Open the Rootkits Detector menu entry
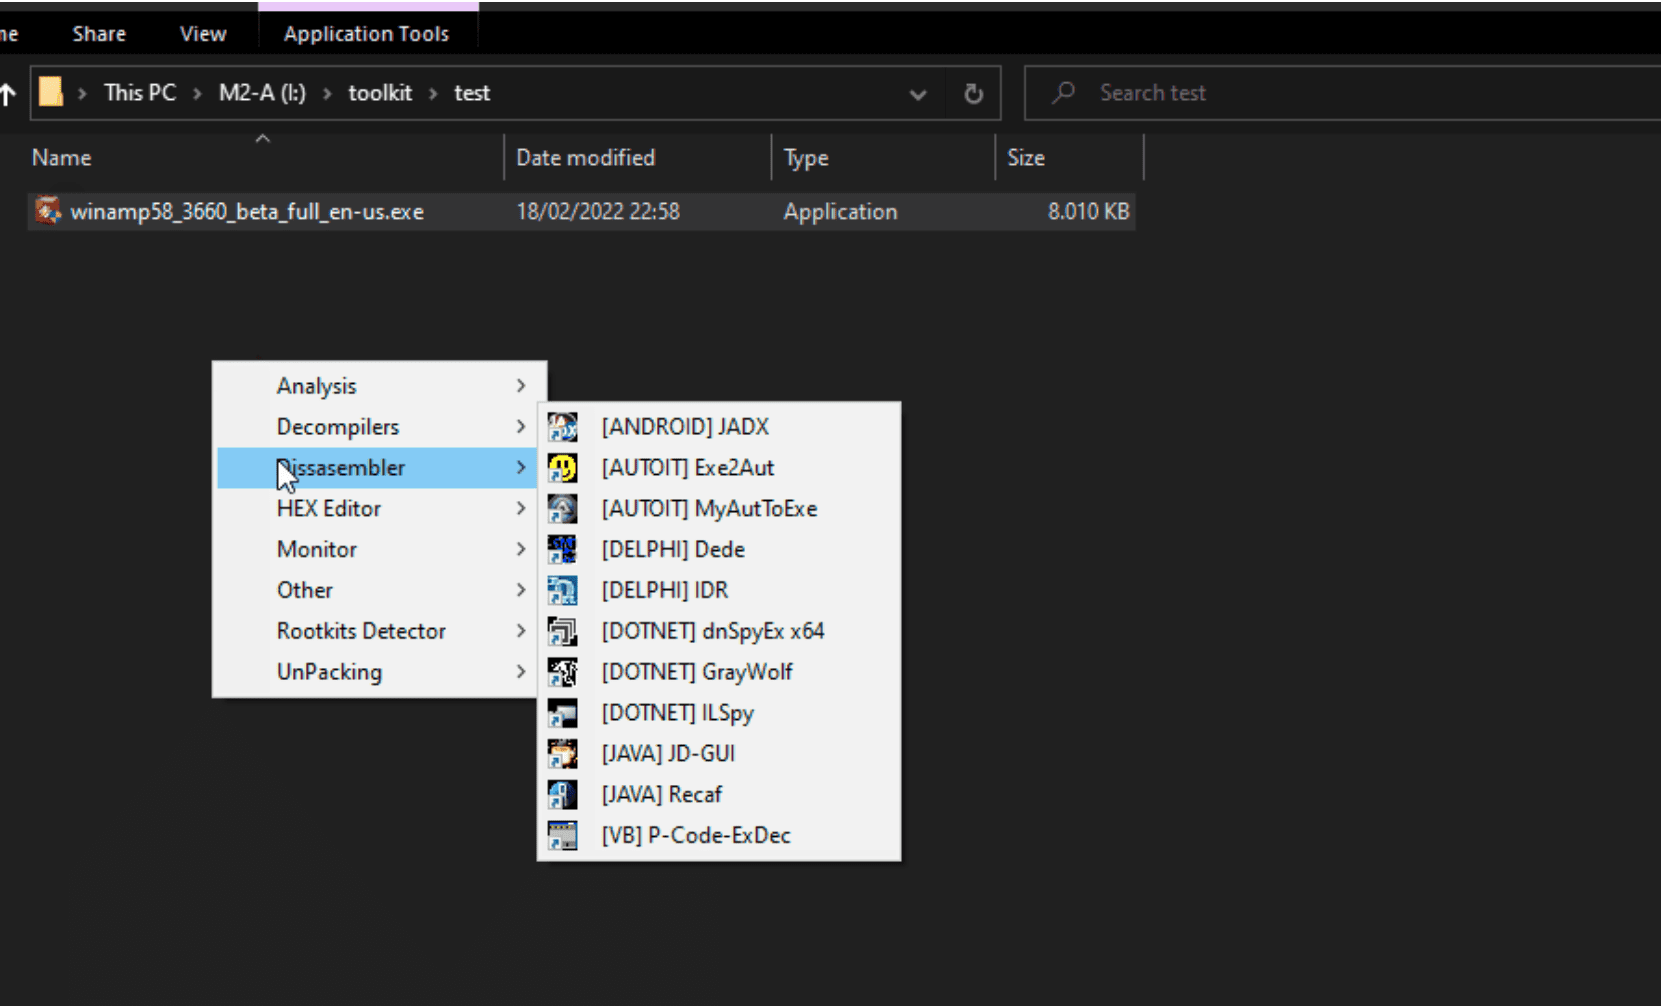Screen dimensions: 1662x1006 (x=377, y=631)
